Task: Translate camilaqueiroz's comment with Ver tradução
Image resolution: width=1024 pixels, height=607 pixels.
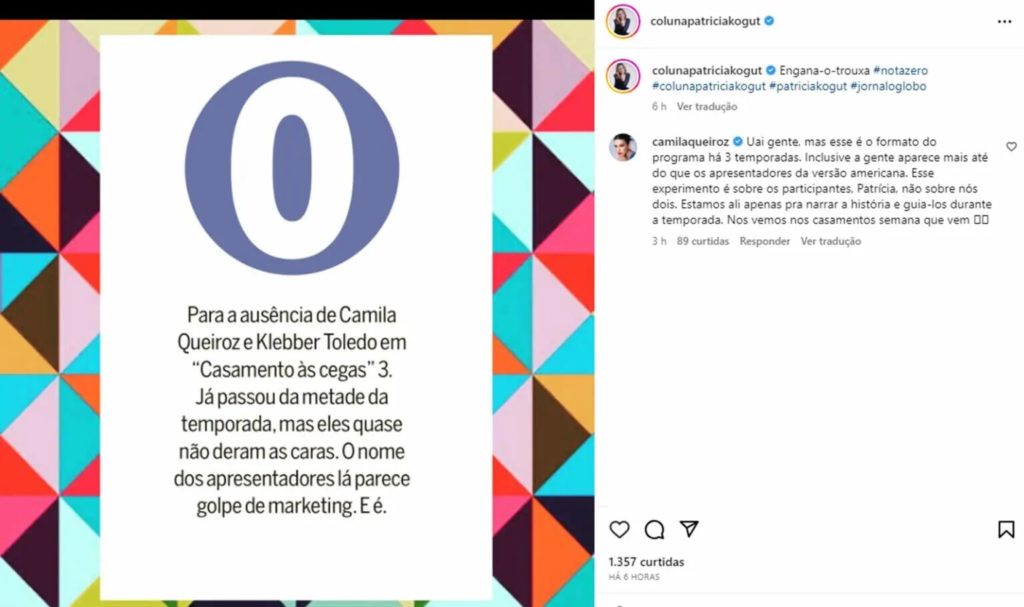Action: (831, 241)
